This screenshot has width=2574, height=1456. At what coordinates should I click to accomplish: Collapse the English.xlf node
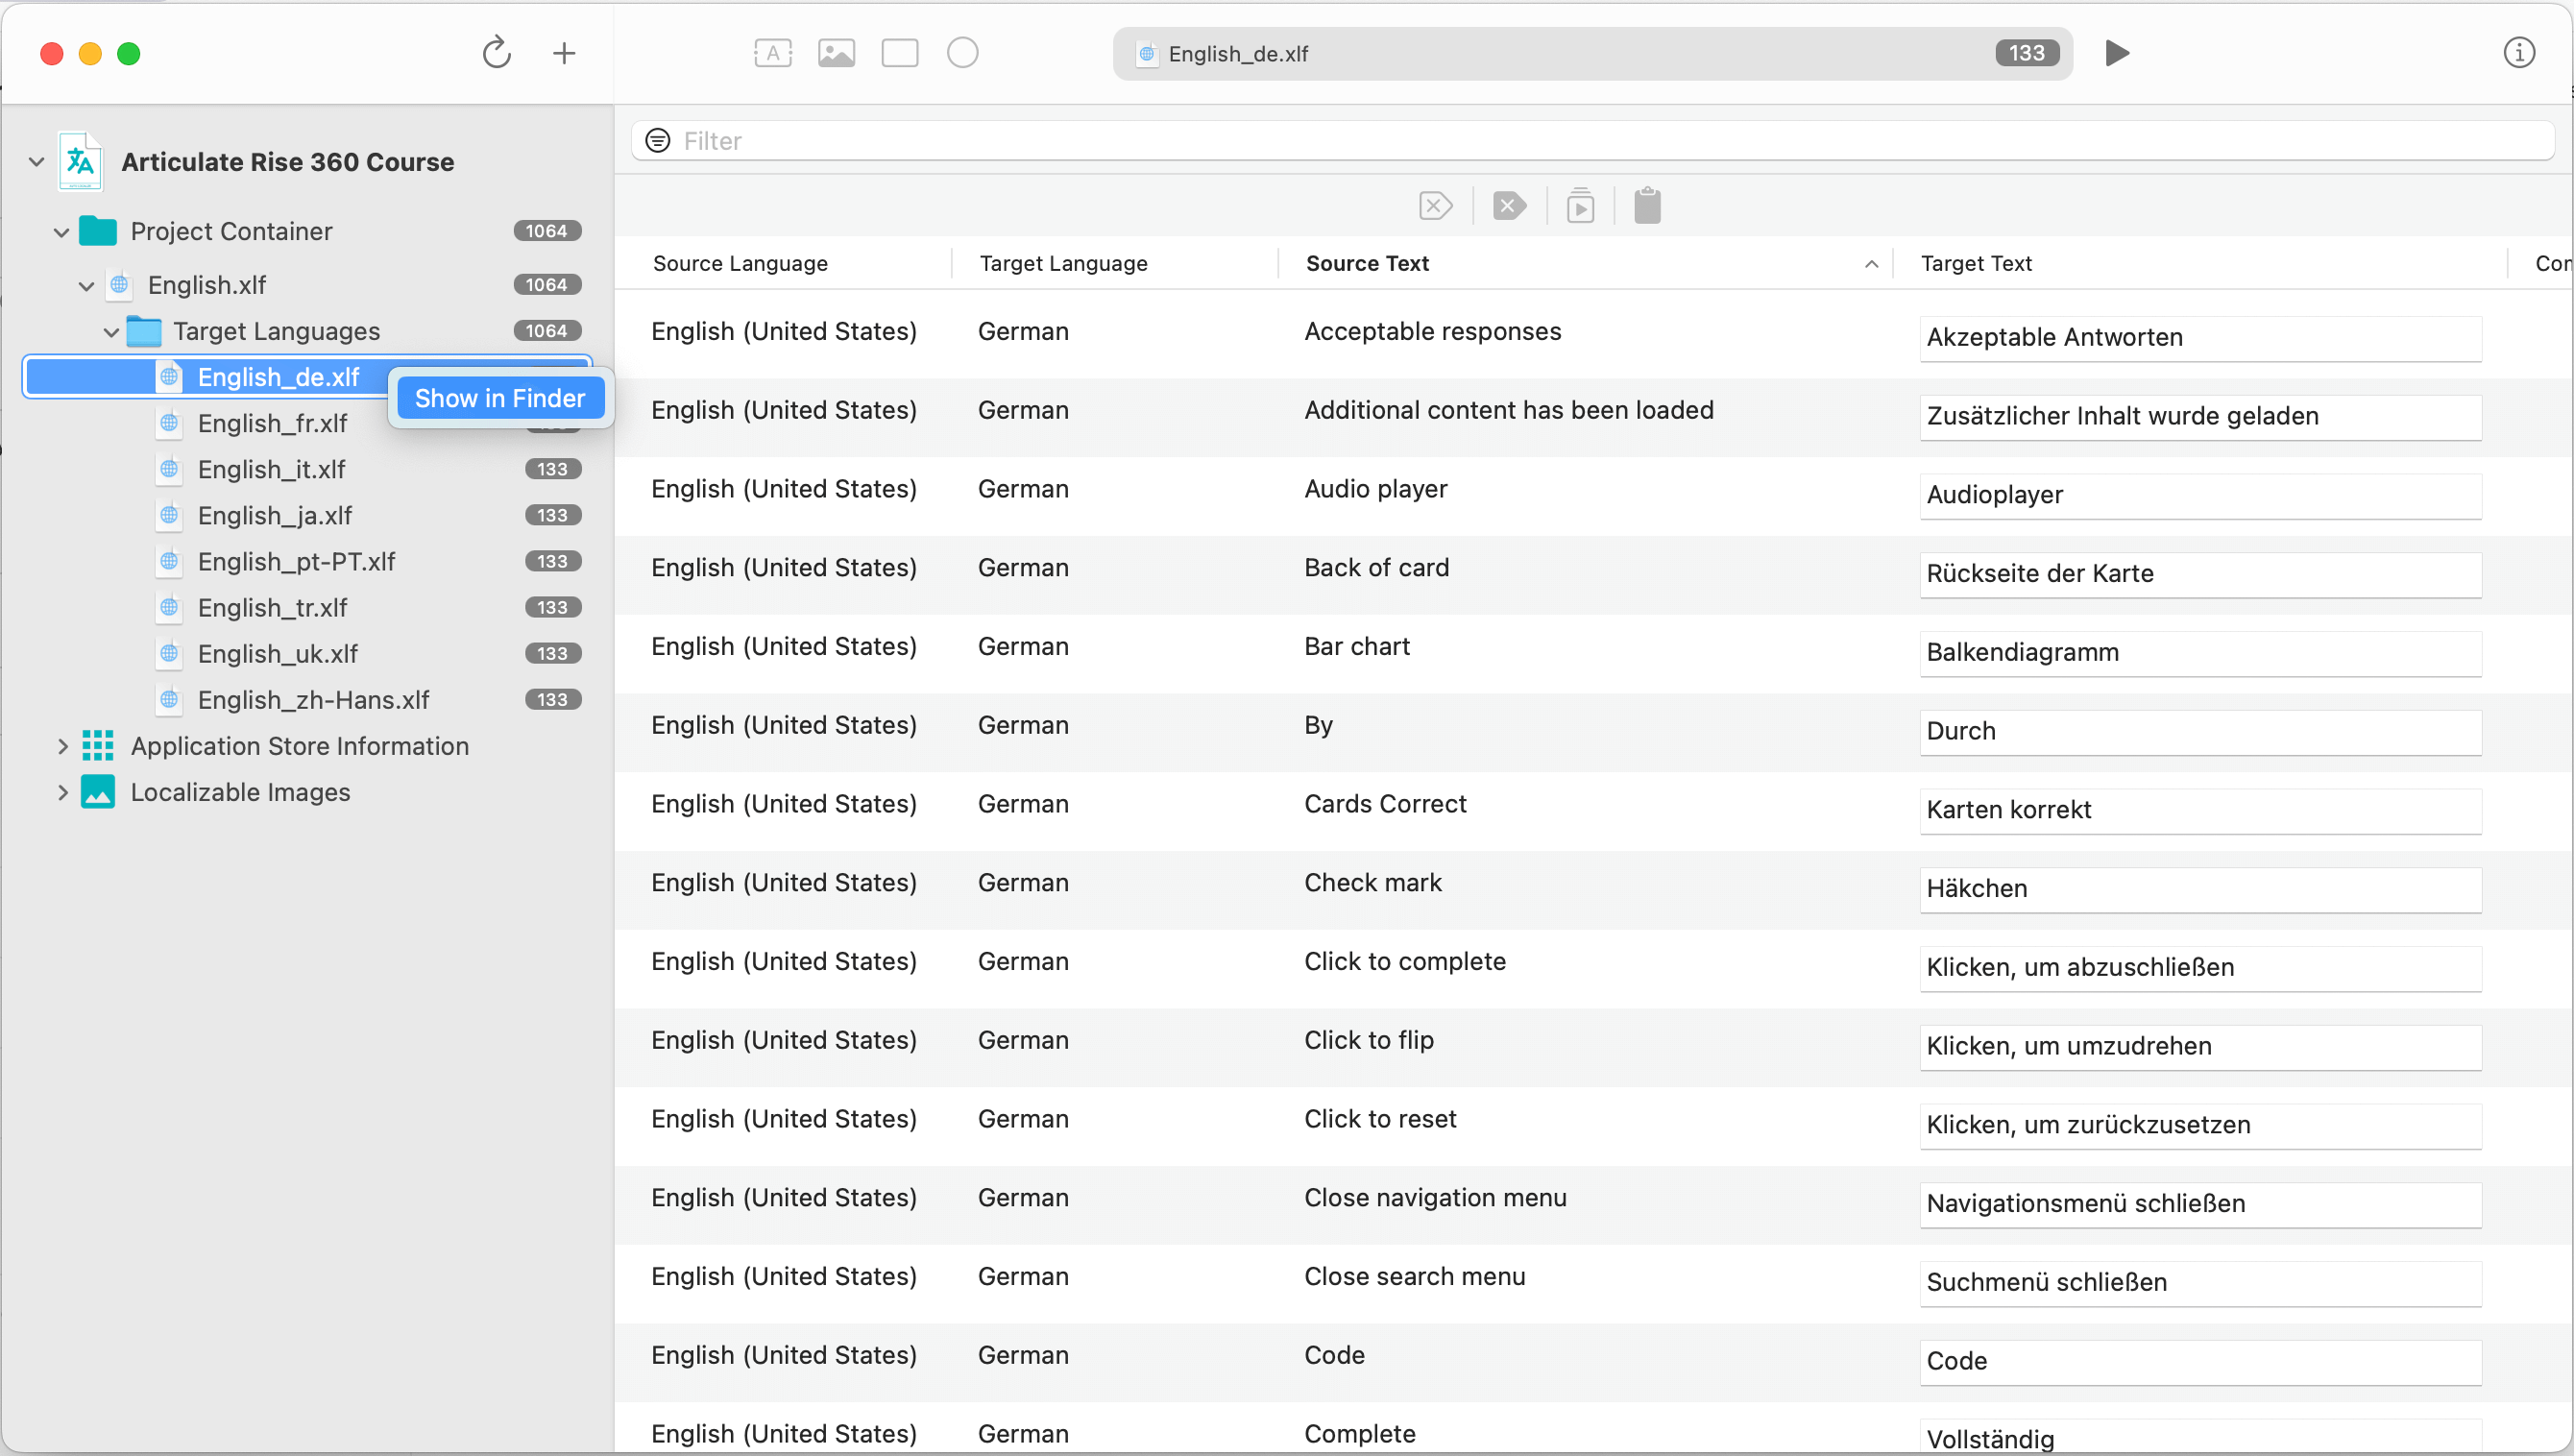coord(86,286)
